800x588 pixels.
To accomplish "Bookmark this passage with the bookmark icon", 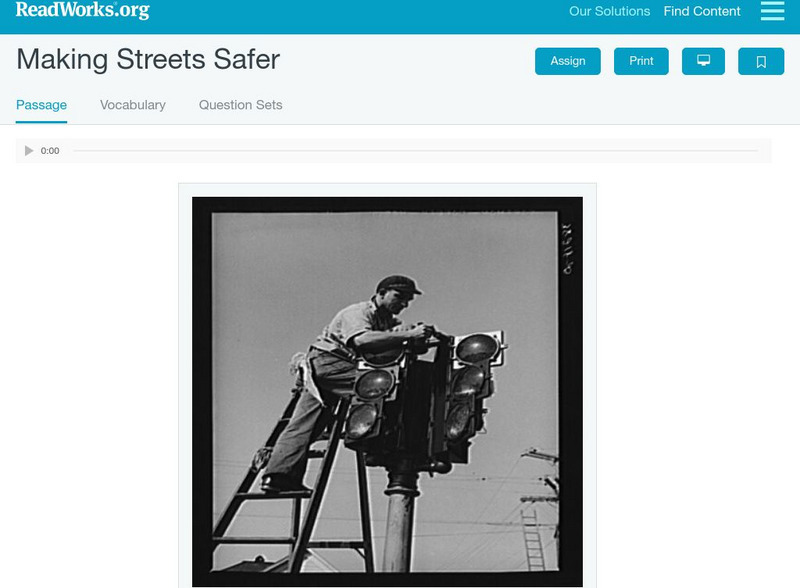I will [x=761, y=61].
